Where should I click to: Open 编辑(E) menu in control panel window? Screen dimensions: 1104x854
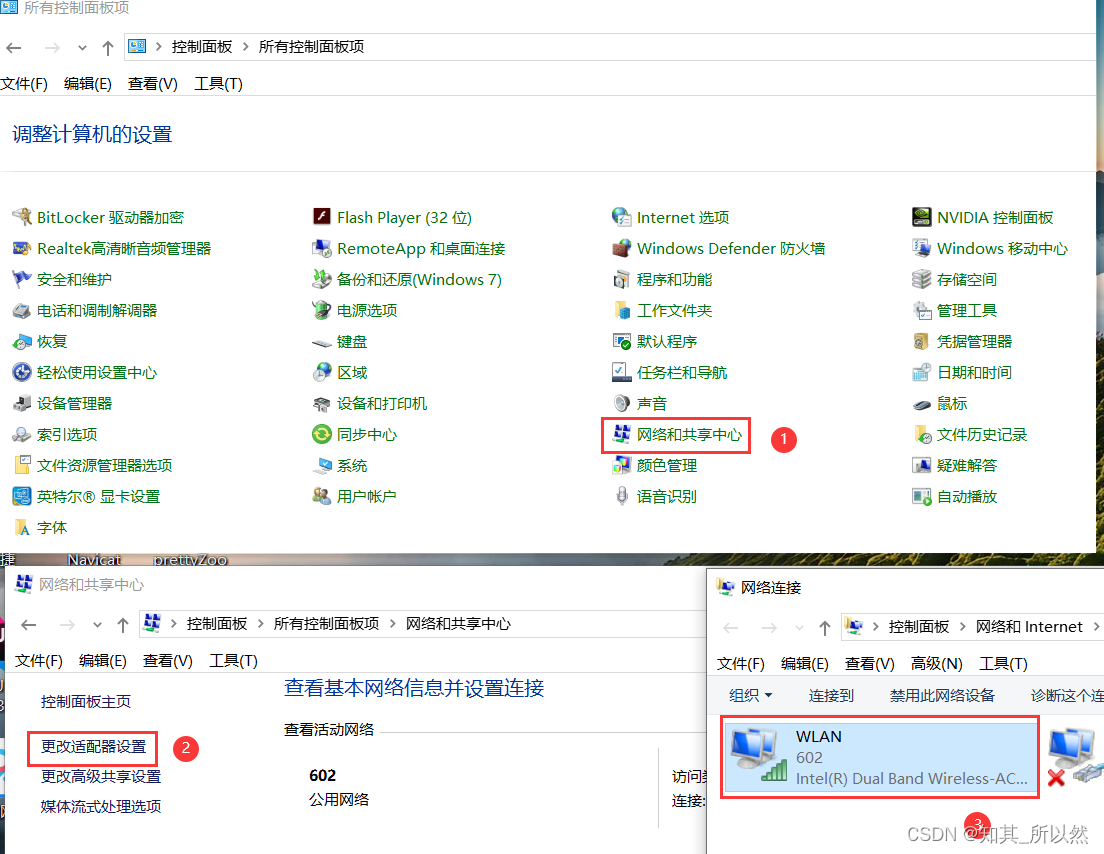click(x=87, y=84)
